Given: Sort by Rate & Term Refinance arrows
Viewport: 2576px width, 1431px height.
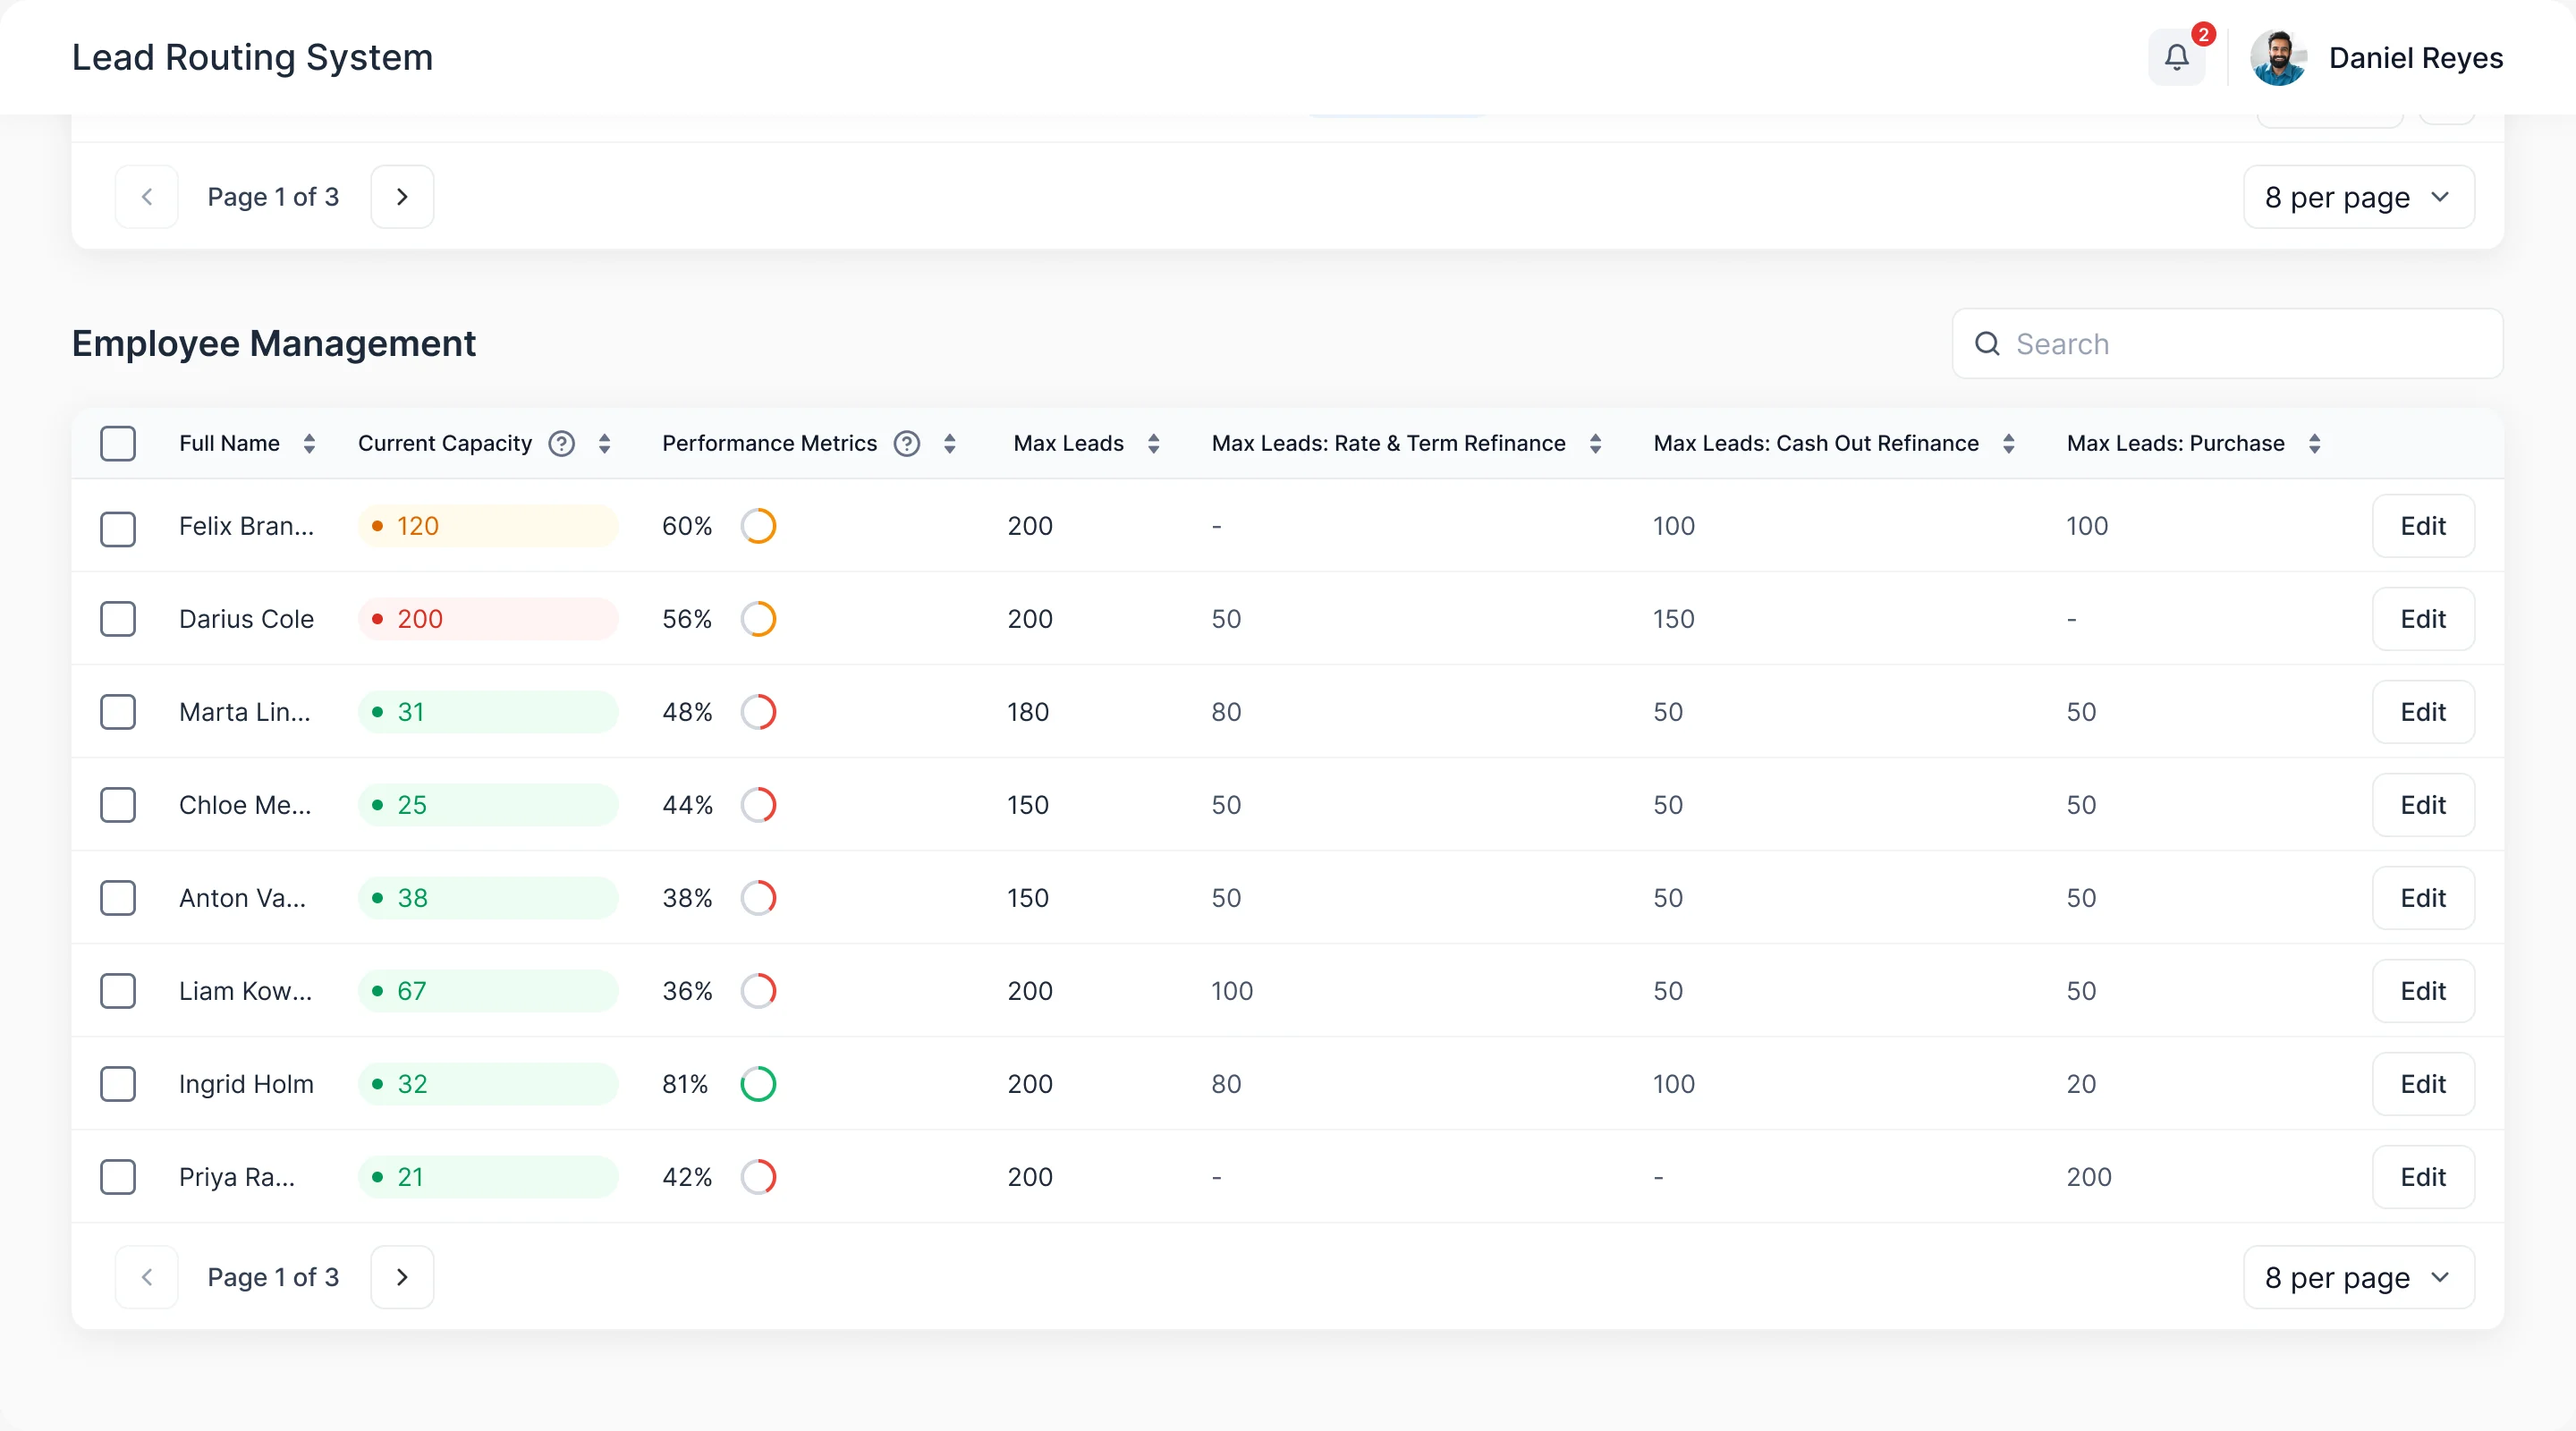Looking at the screenshot, I should (1595, 443).
